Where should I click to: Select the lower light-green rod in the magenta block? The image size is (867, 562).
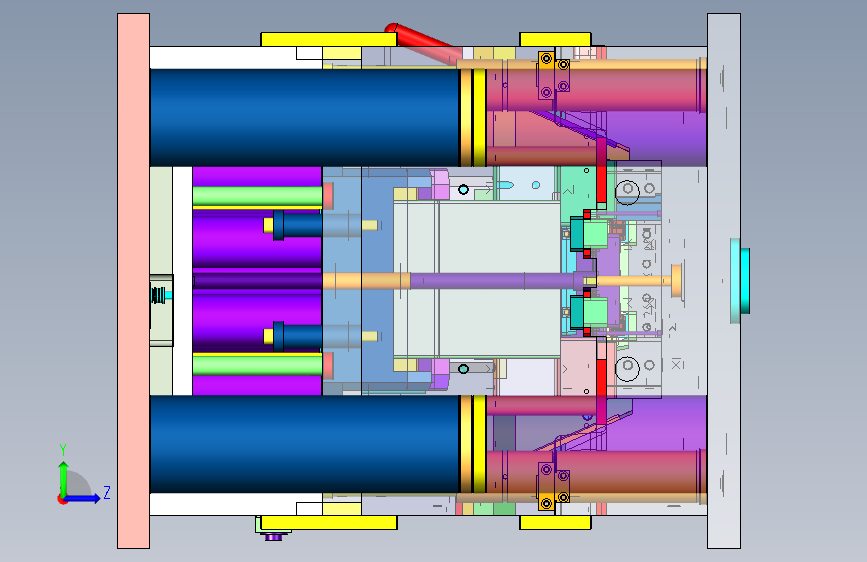258,365
